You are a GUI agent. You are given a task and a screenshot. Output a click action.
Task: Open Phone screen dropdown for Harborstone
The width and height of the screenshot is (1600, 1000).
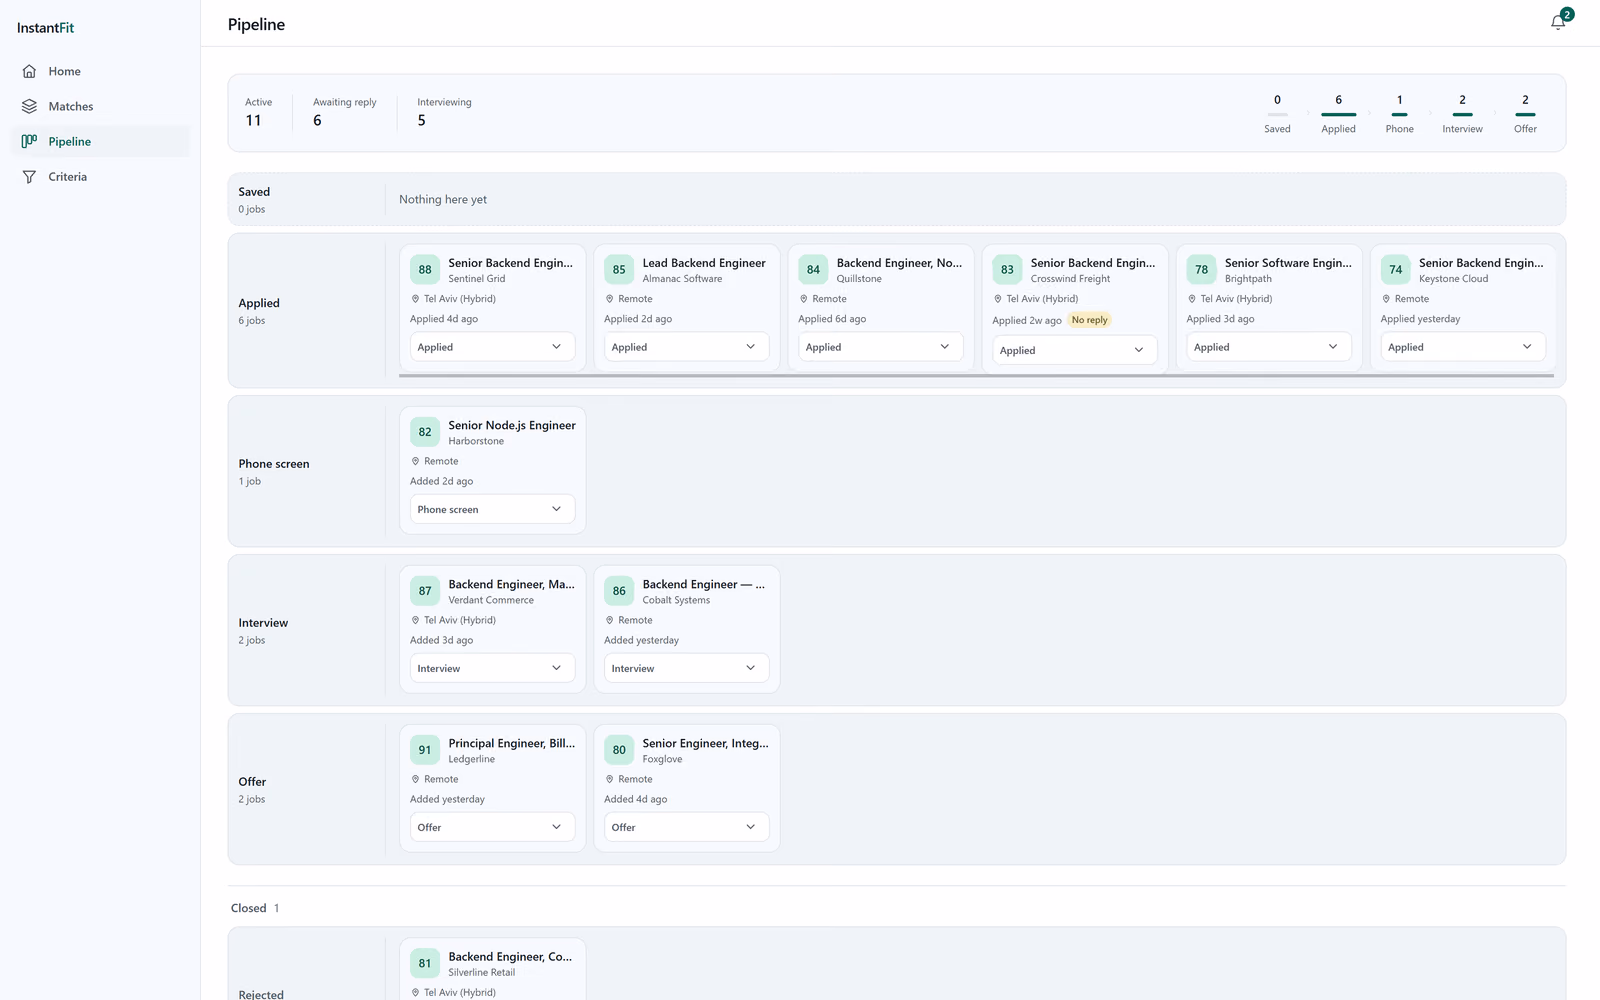point(492,509)
